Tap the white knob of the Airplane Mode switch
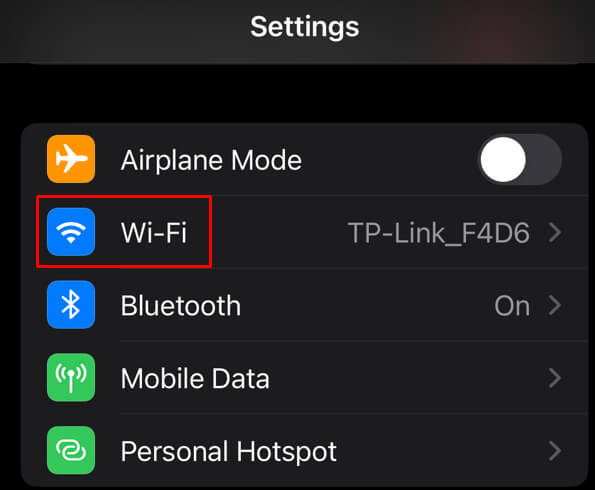 503,159
